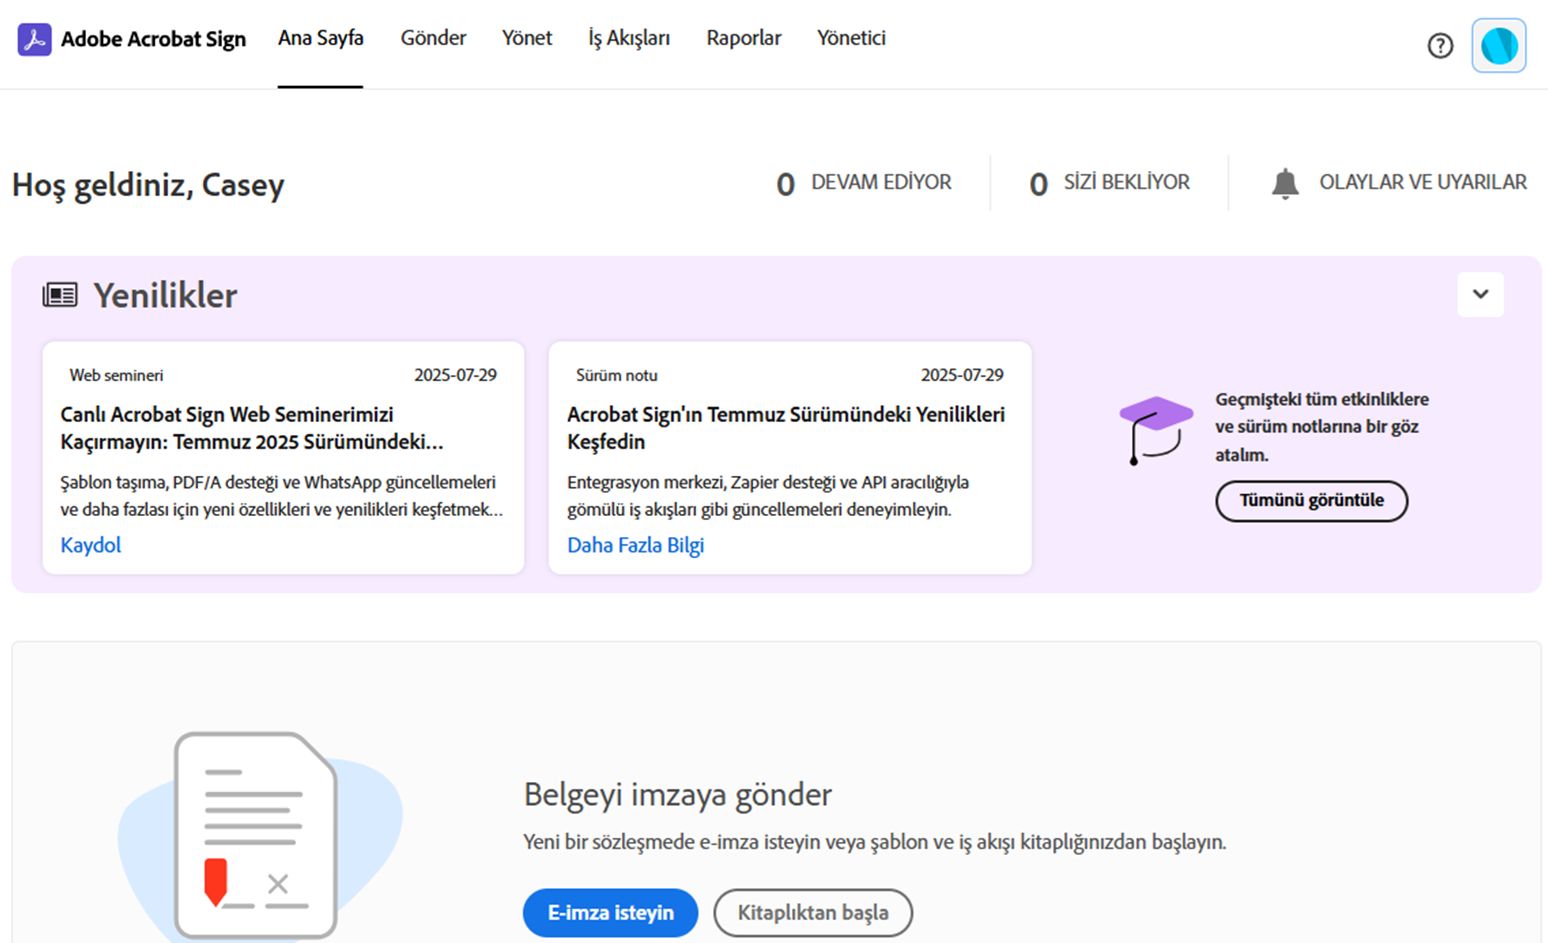Viewport: 1548px width, 943px height.
Task: Open the Daha Fazla Bilgi link
Action: point(636,545)
